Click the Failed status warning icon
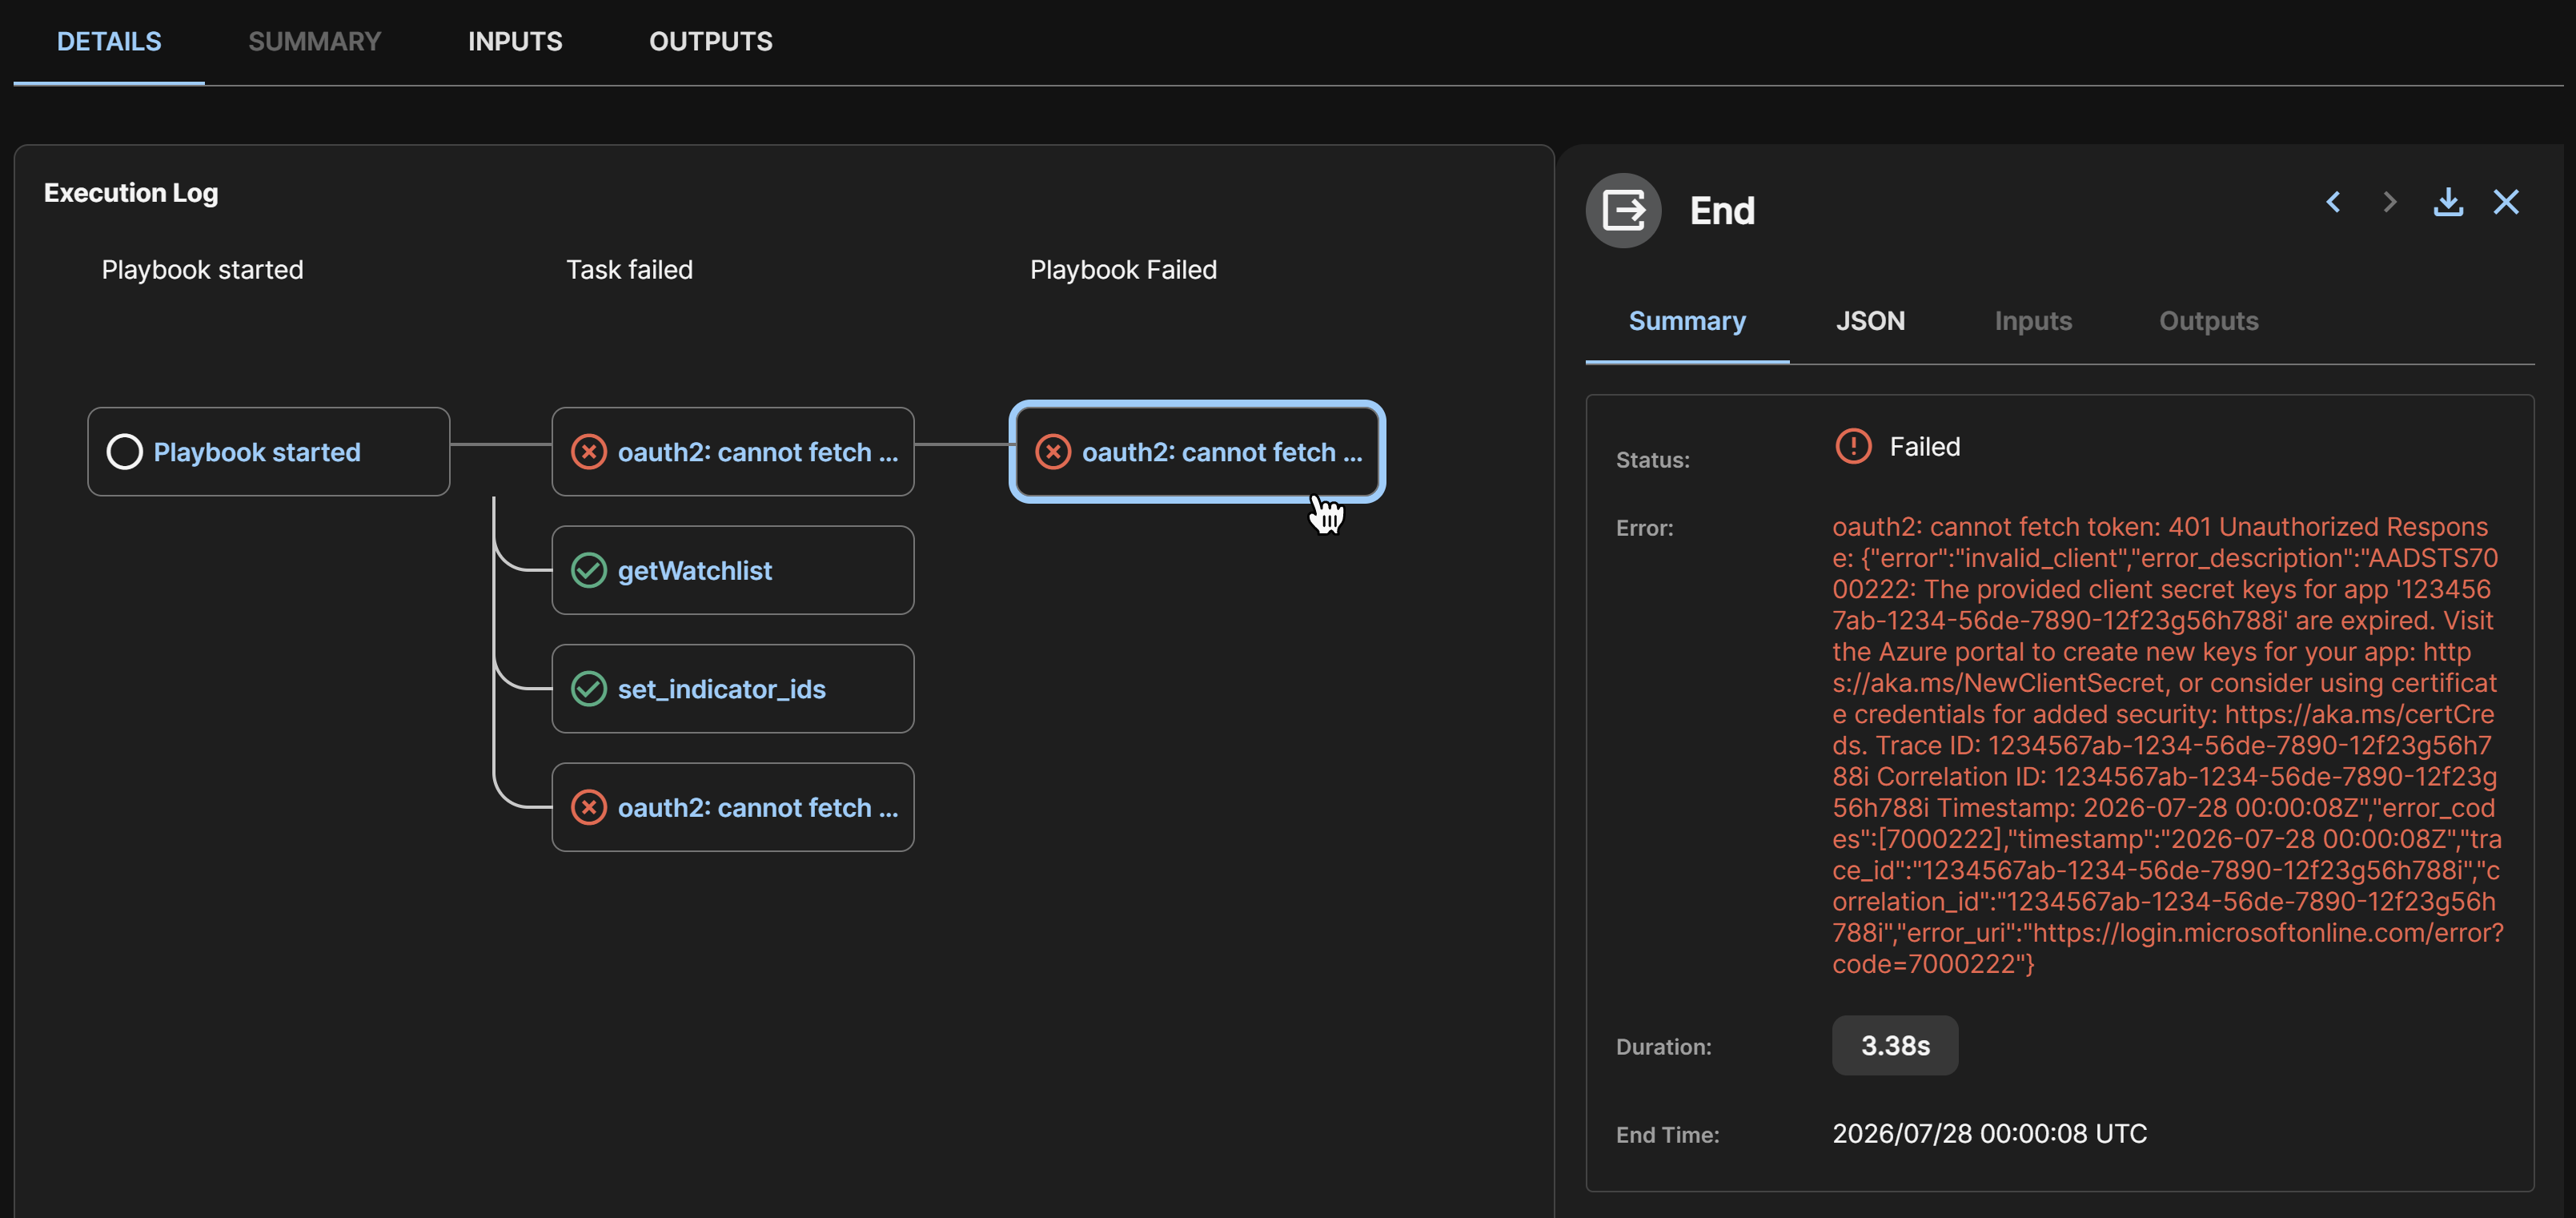2576x1218 pixels. point(1853,446)
